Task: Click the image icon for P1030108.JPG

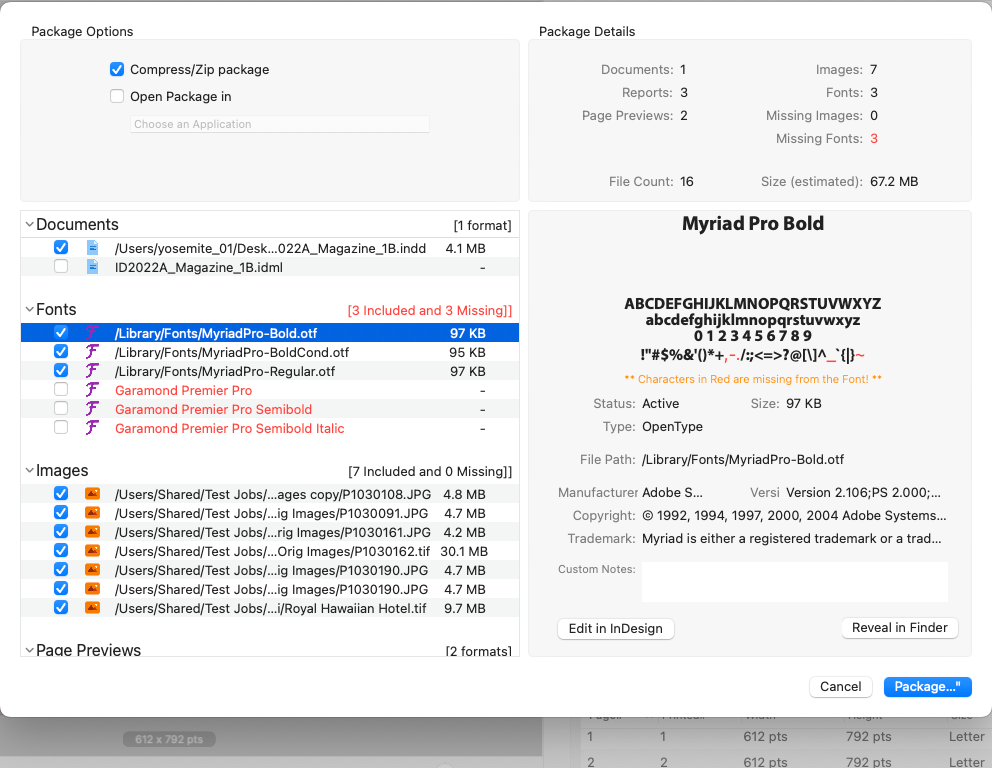Action: (x=92, y=493)
